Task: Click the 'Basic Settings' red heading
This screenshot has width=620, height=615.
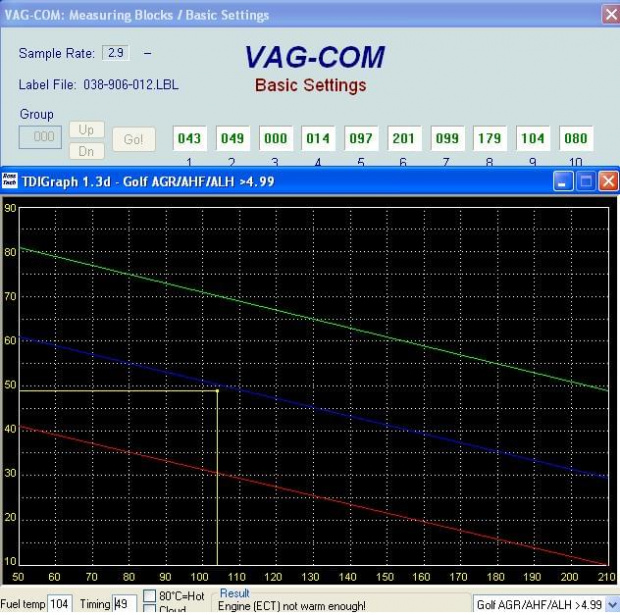Action: click(x=310, y=86)
